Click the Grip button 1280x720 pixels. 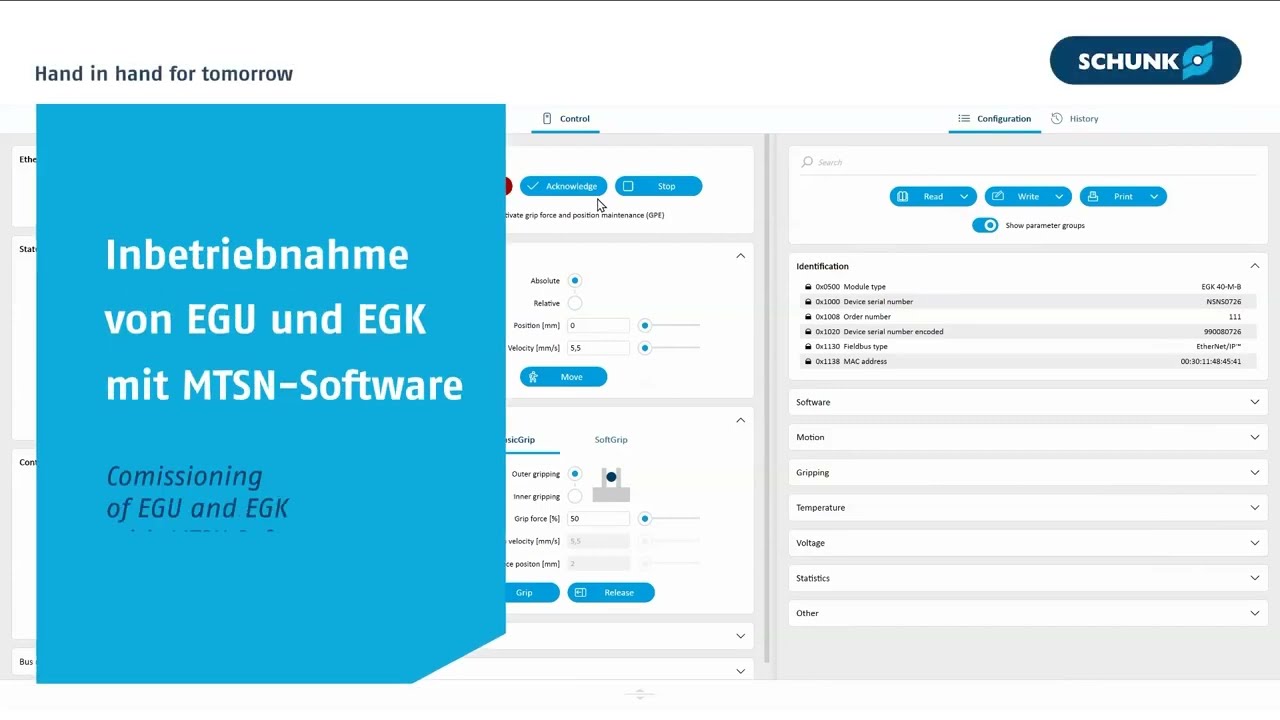pos(532,593)
